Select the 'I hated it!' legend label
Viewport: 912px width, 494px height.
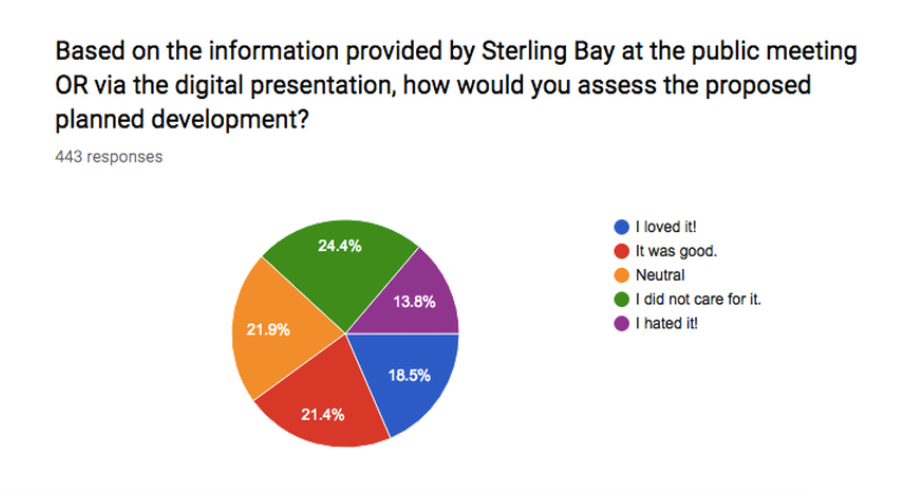click(x=667, y=324)
